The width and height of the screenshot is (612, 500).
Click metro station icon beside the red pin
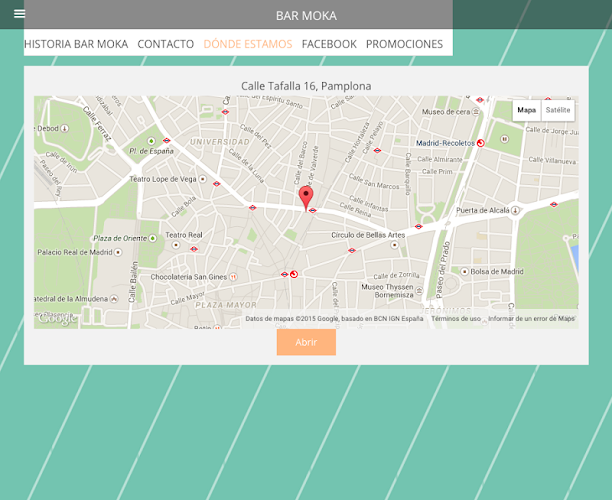(312, 211)
